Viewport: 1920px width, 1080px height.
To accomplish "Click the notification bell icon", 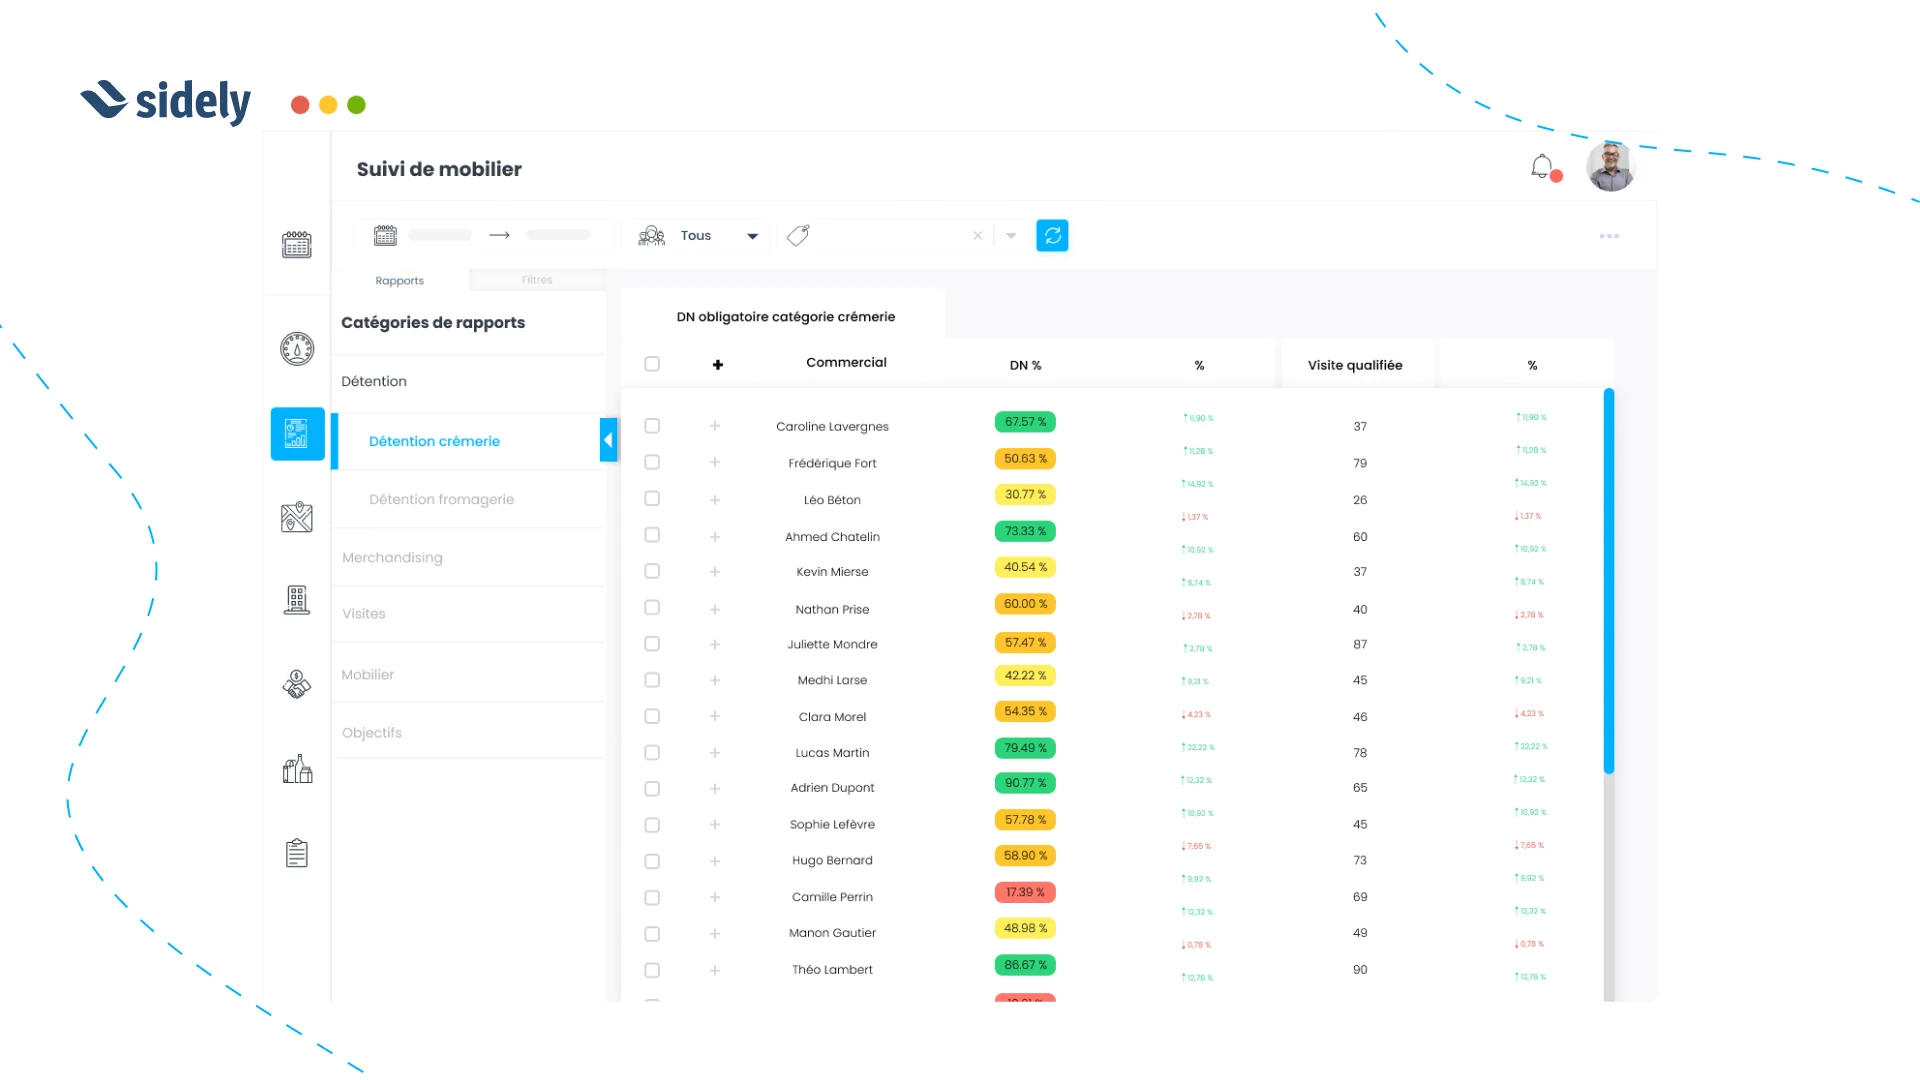I will [x=1542, y=166].
